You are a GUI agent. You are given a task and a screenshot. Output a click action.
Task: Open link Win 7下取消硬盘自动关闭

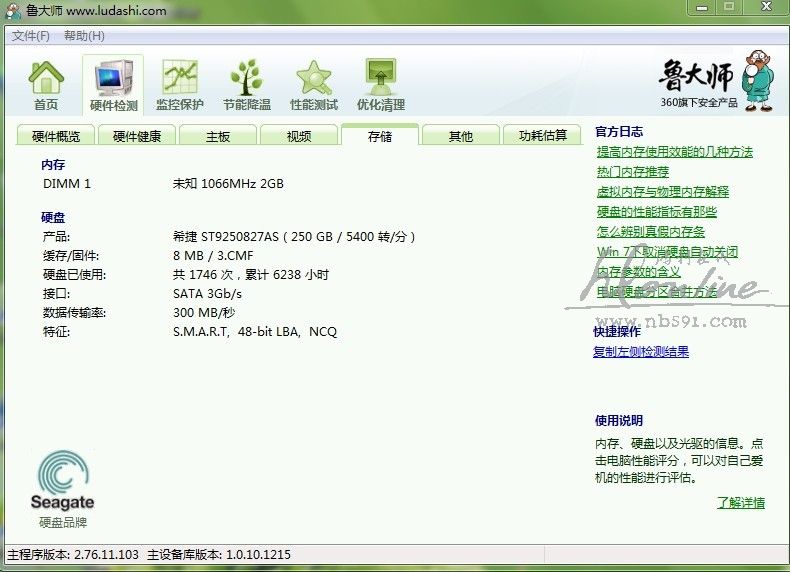coord(668,251)
